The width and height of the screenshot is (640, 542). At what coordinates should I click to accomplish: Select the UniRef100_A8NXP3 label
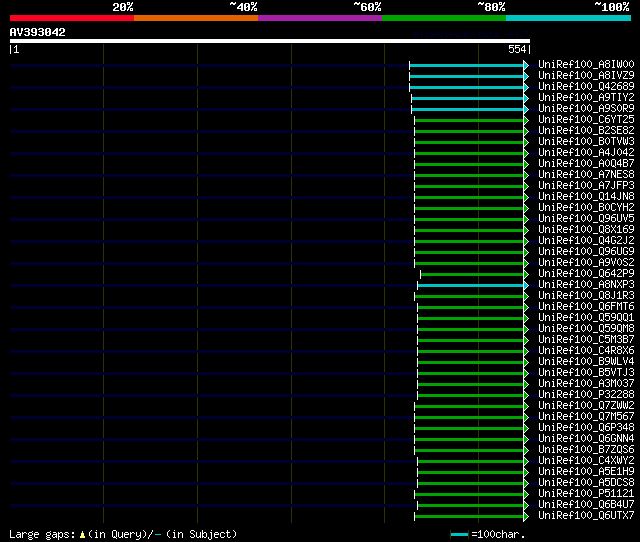pos(586,285)
